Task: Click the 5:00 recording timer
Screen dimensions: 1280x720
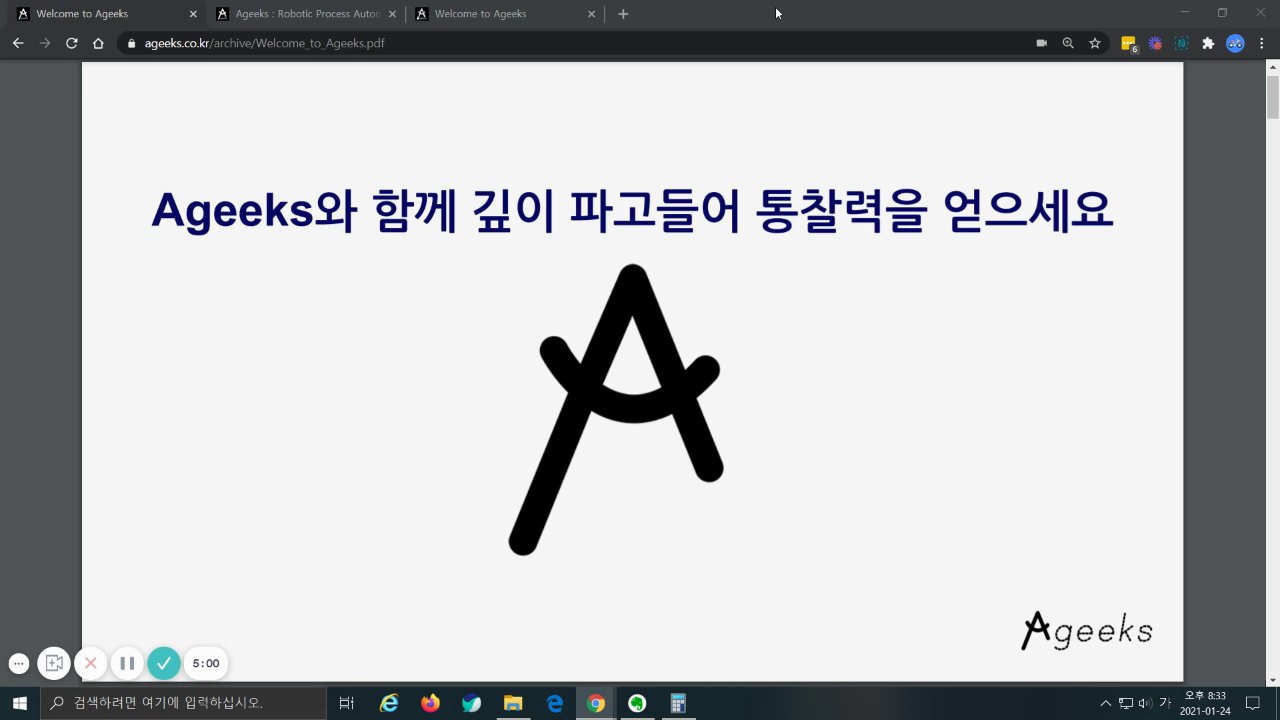Action: coord(206,663)
